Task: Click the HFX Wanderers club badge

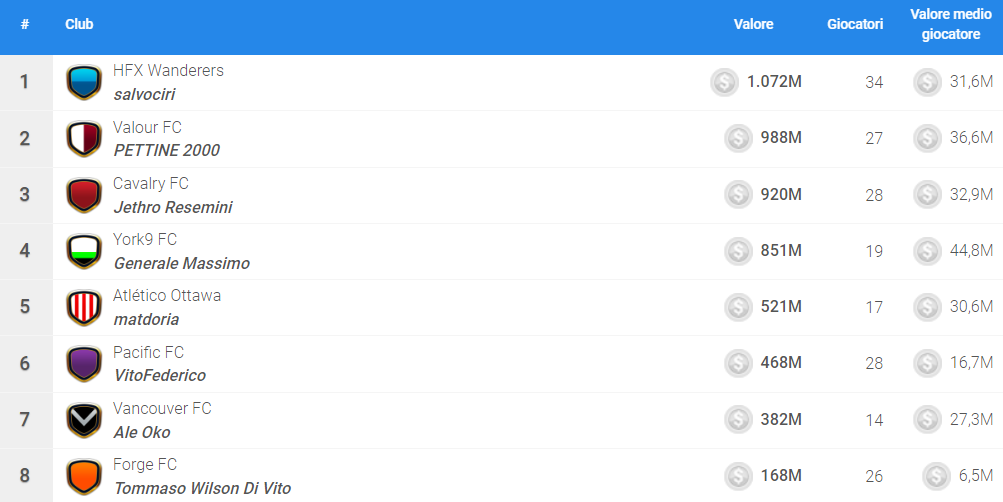Action: click(84, 83)
